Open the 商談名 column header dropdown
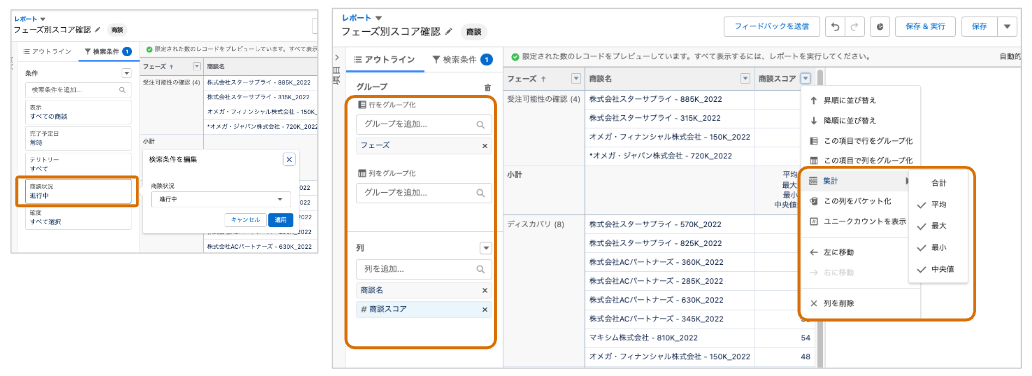The width and height of the screenshot is (1032, 376). coord(745,79)
